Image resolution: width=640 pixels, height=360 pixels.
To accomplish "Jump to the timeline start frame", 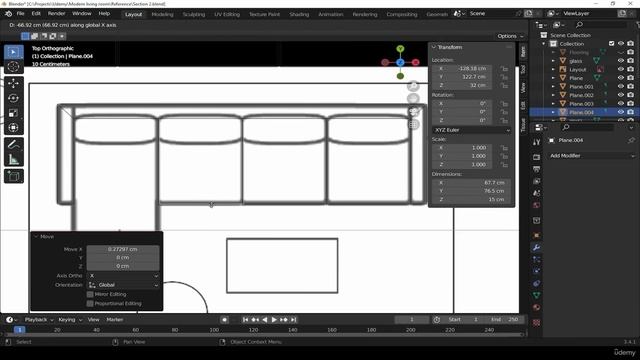I will coord(245,320).
